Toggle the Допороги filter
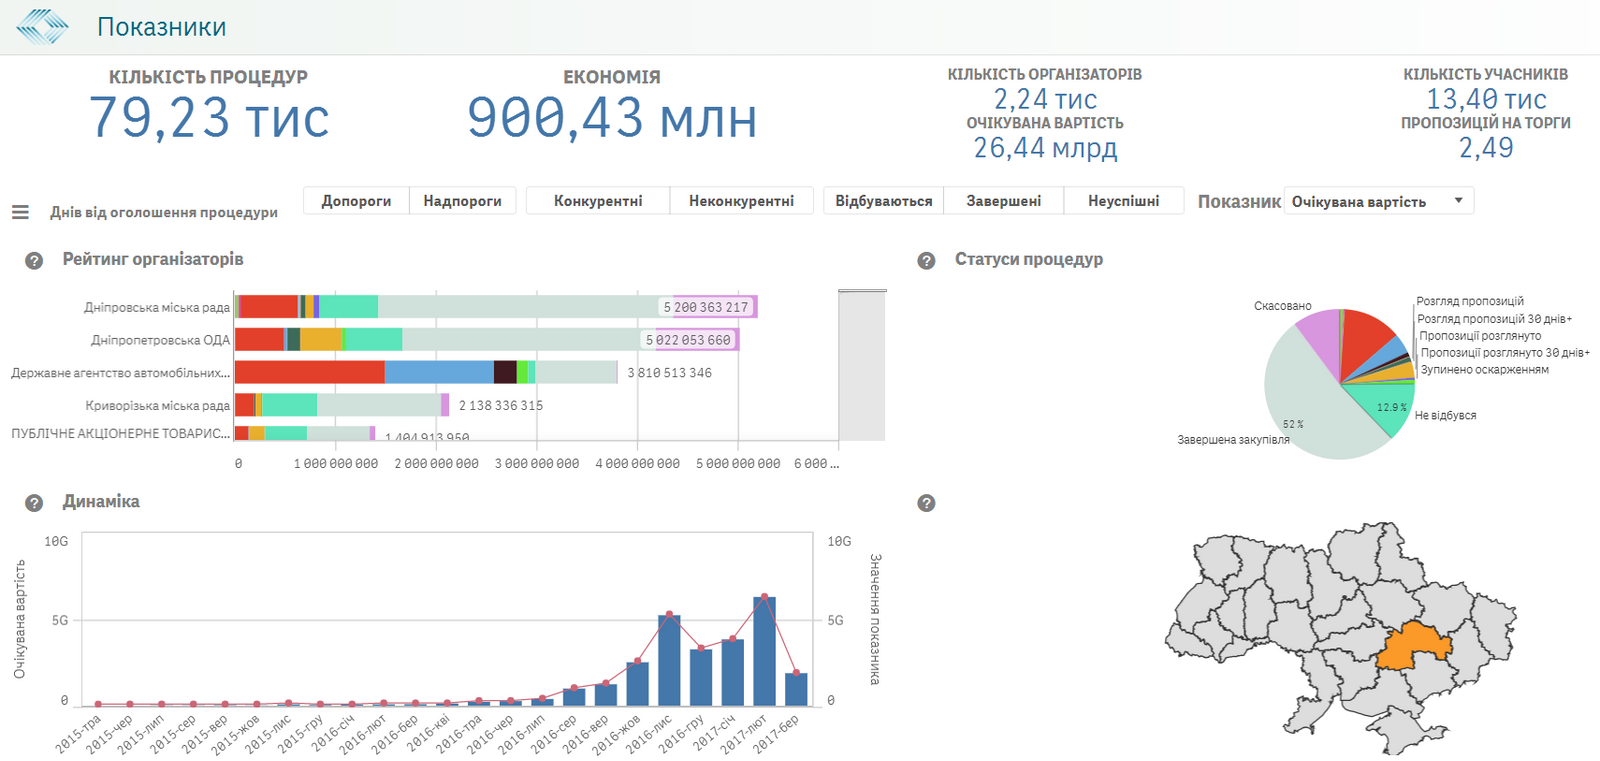The image size is (1600, 761). coord(356,201)
